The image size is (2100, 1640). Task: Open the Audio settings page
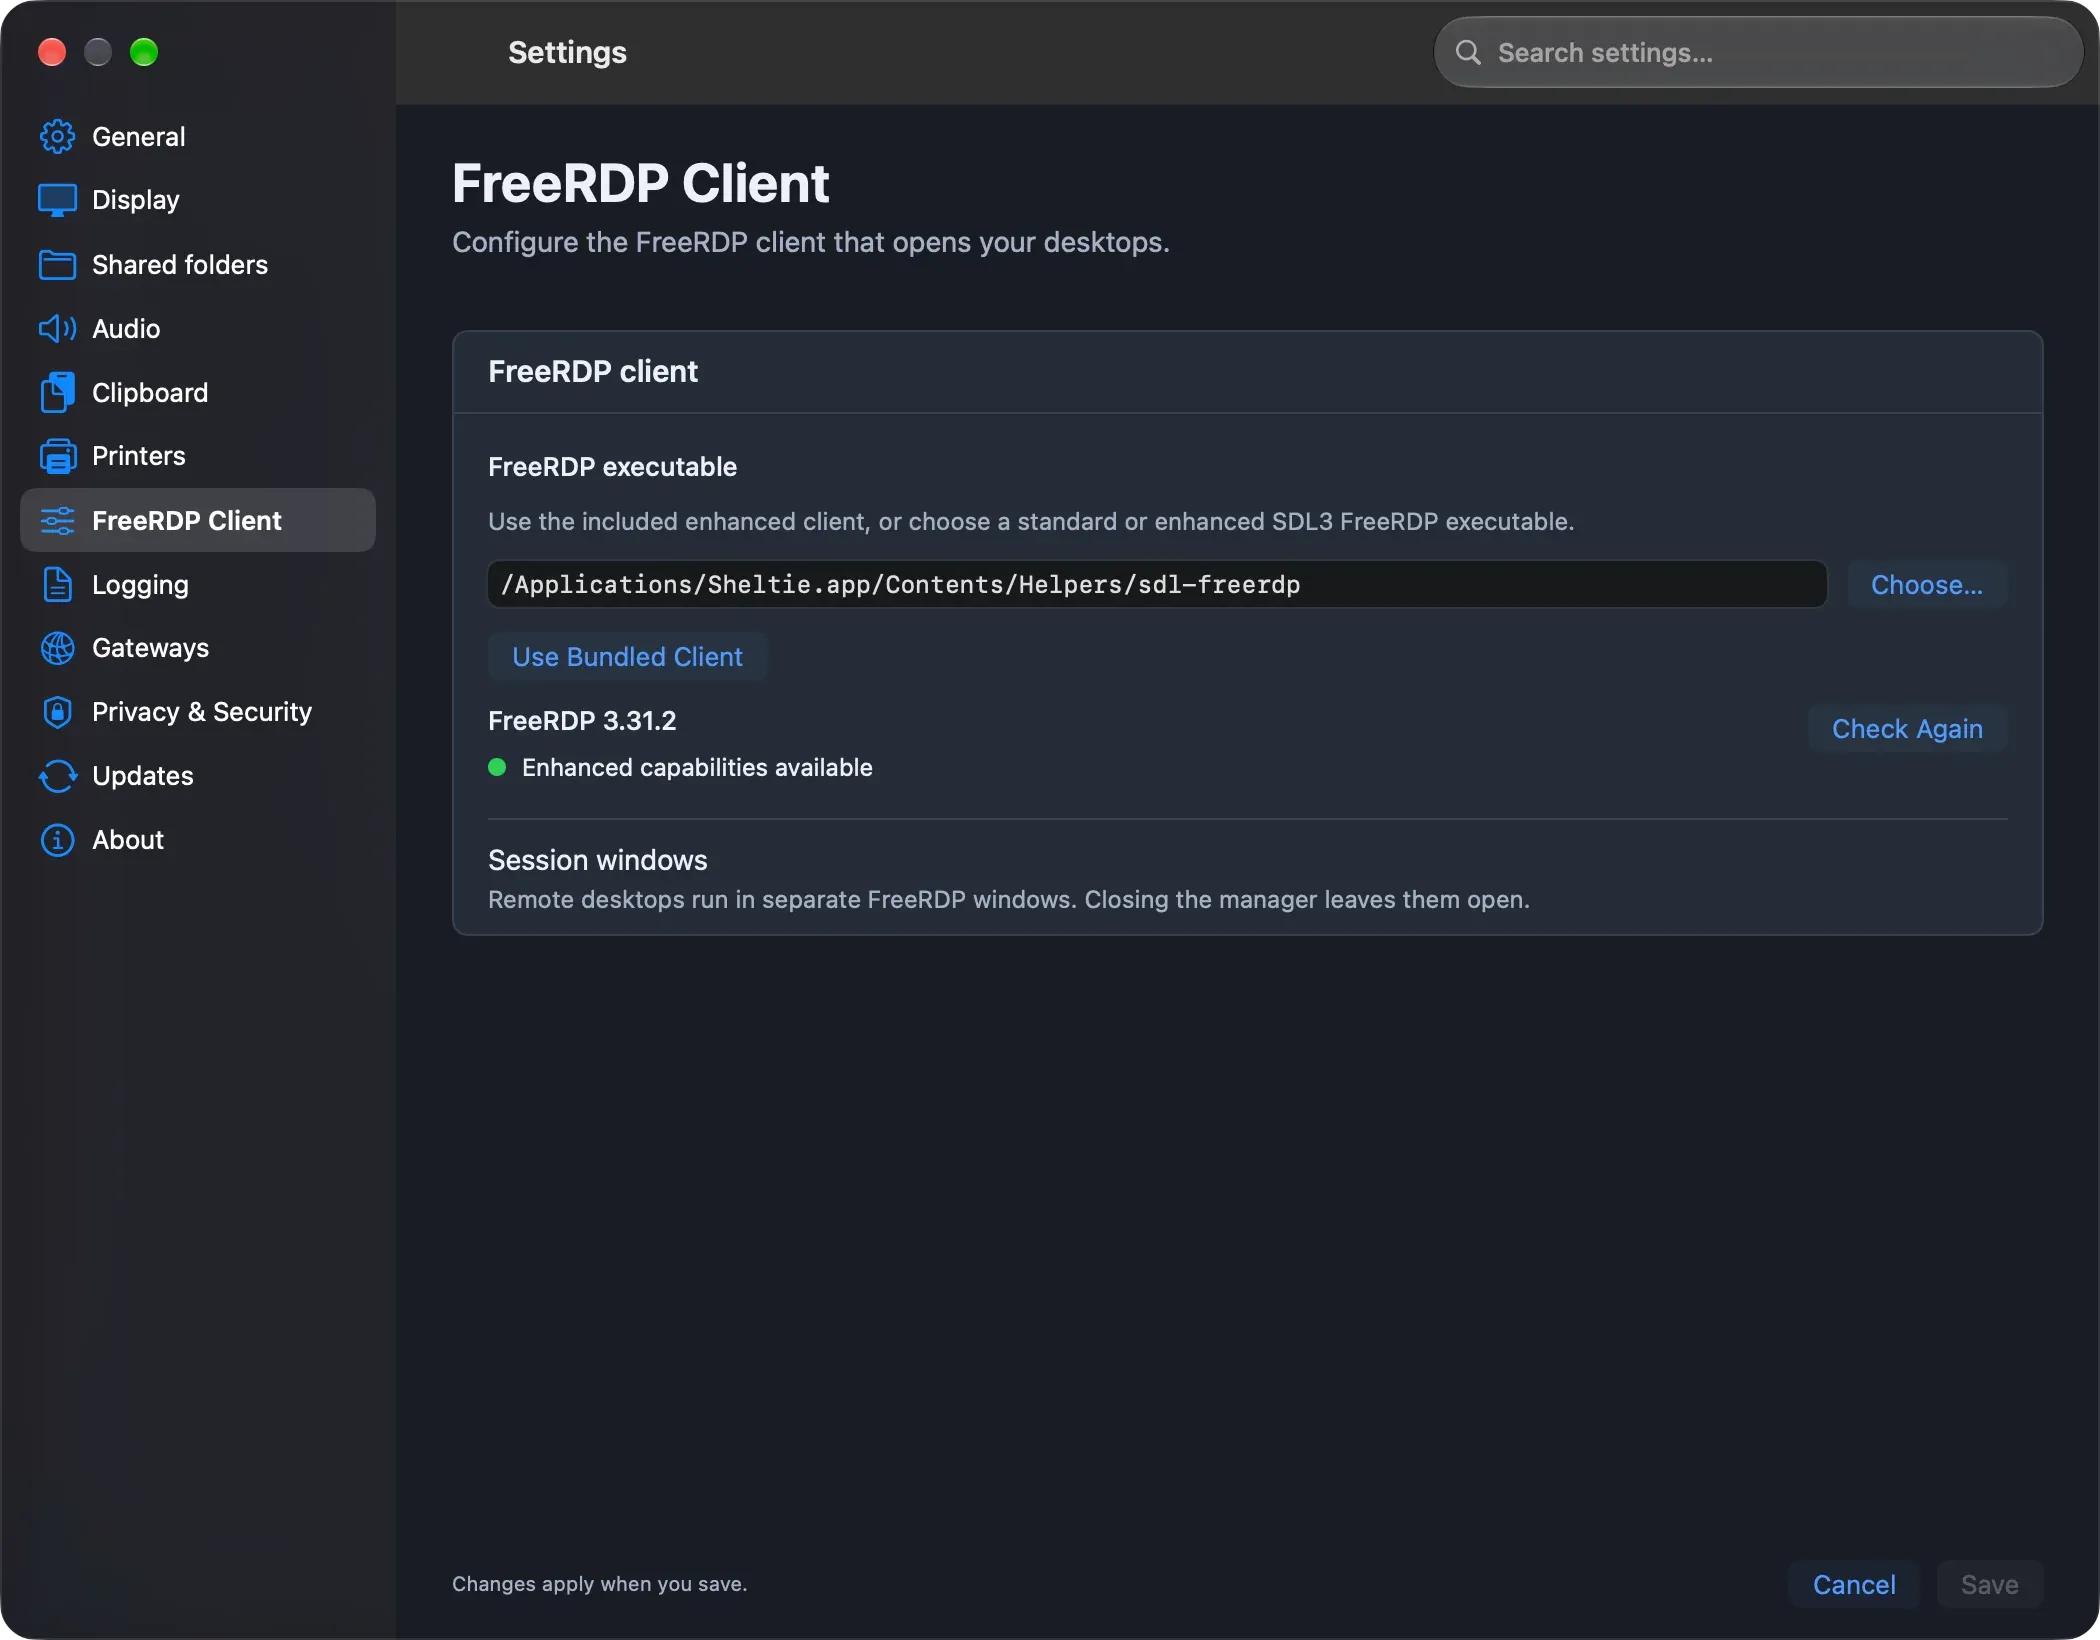click(198, 329)
